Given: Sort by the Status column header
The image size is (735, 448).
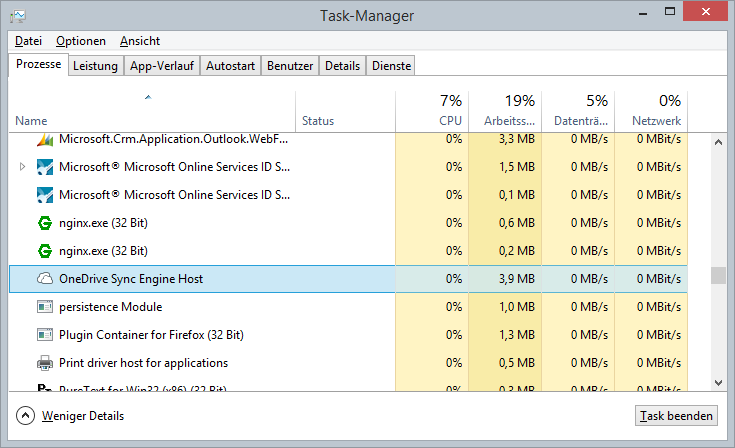Looking at the screenshot, I should (345, 112).
